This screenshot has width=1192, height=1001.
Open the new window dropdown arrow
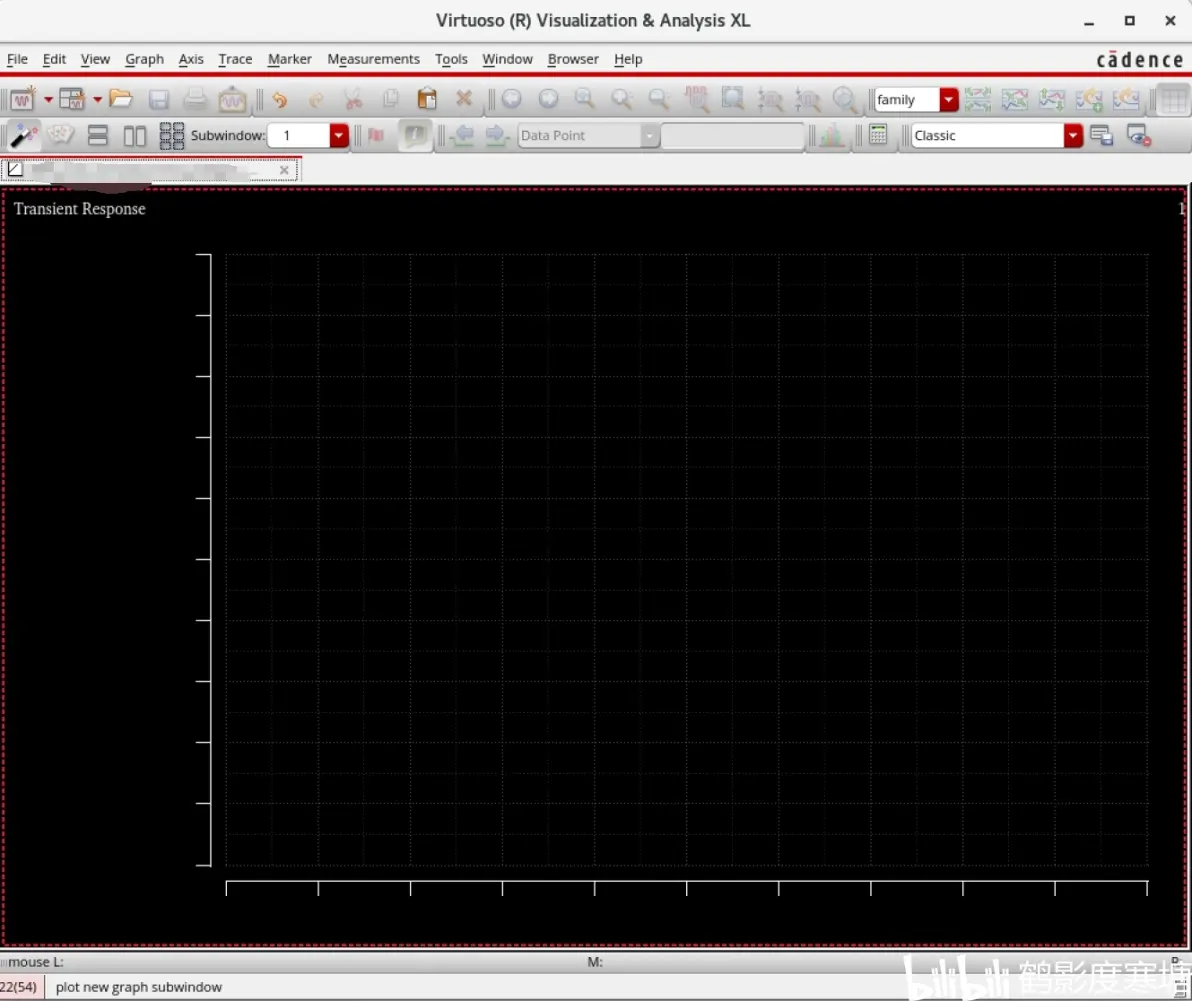coord(48,100)
